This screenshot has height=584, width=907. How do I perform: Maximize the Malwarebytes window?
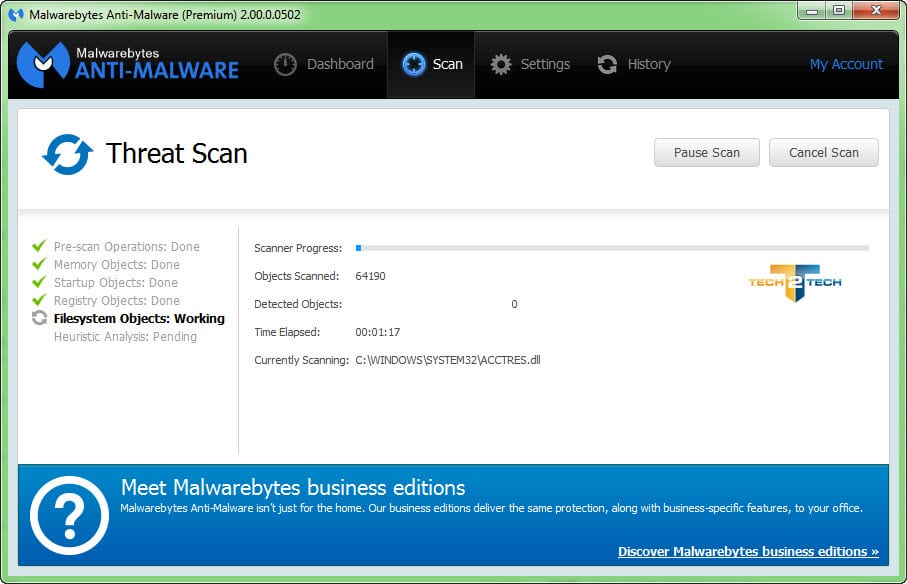839,11
